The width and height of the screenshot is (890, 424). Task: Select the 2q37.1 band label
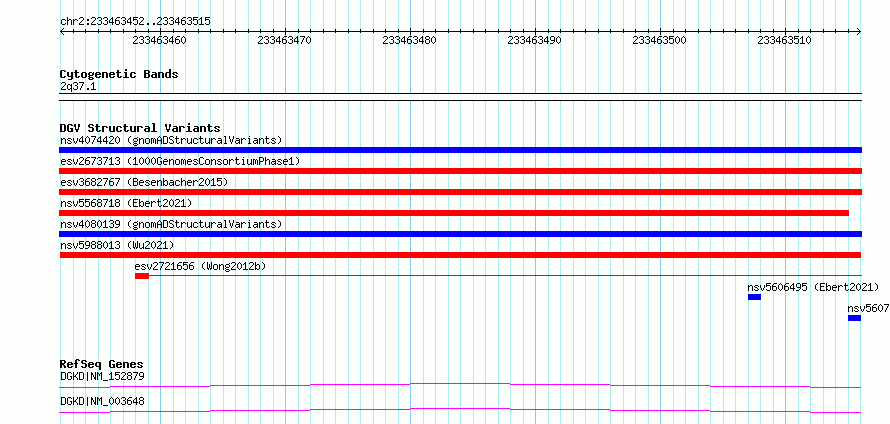[x=78, y=86]
